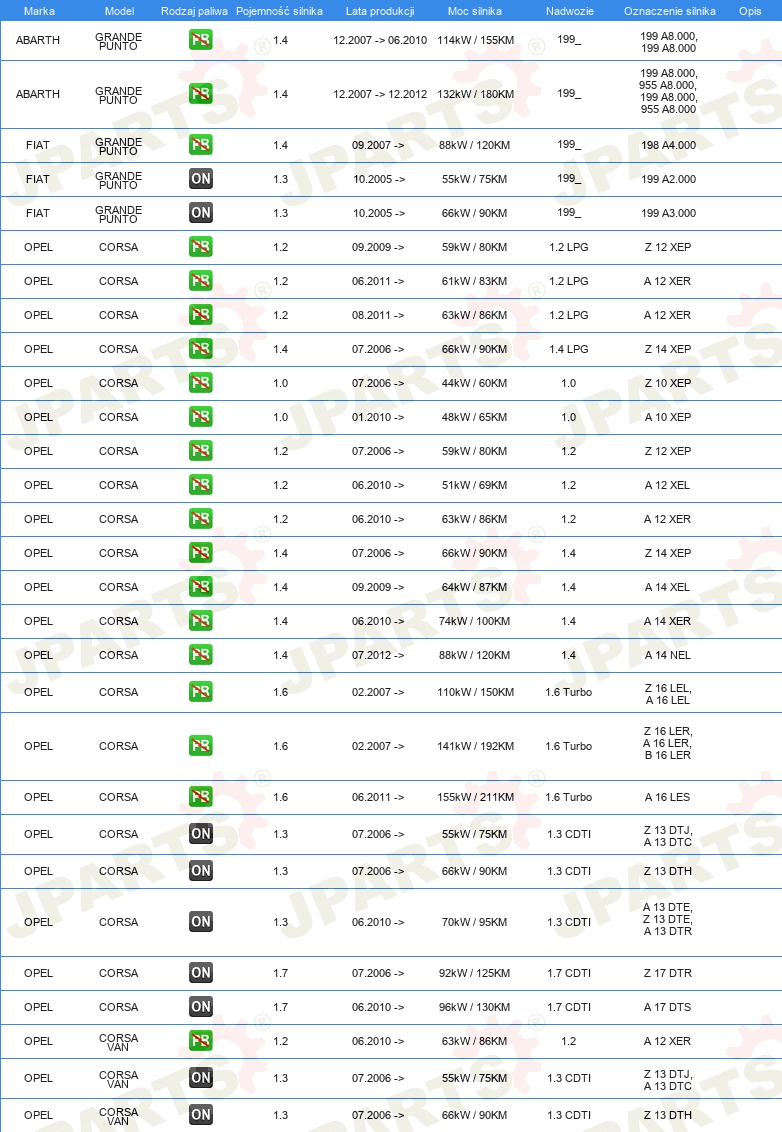This screenshot has width=782, height=1132.
Task: Click engine code A 14 NEL
Action: (667, 655)
